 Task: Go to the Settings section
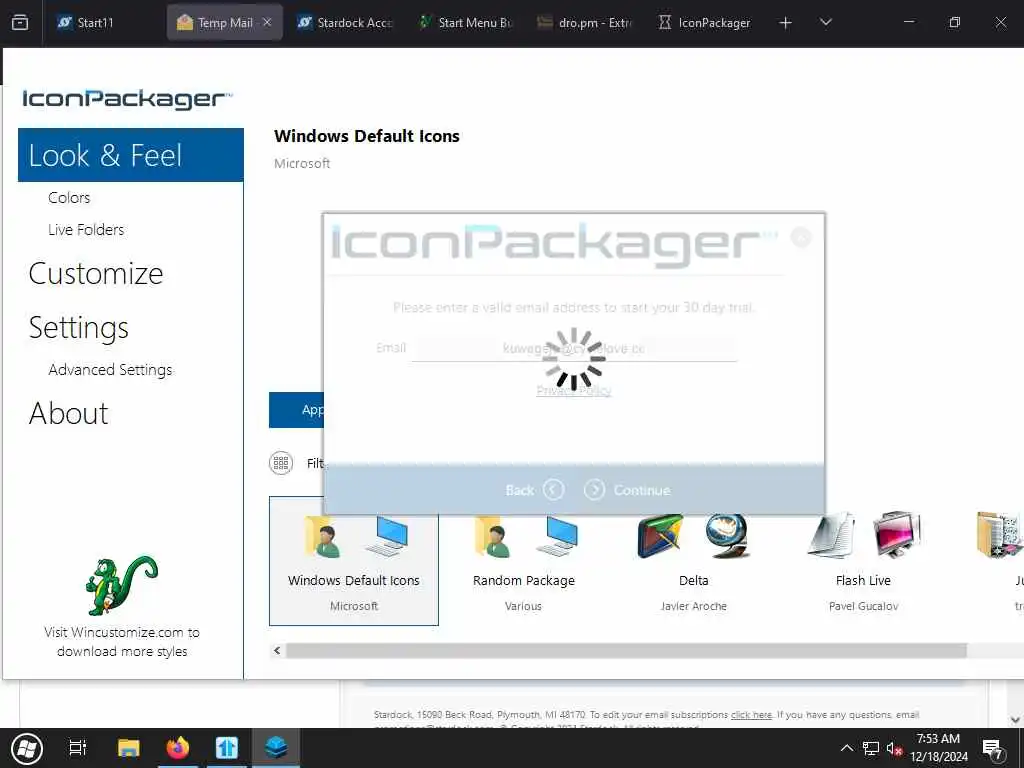click(x=78, y=327)
